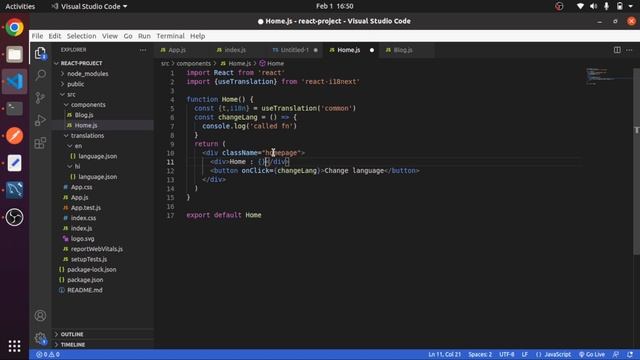The image size is (640, 360).
Task: Open Blog.js in the explorer tree
Action: click(84, 115)
